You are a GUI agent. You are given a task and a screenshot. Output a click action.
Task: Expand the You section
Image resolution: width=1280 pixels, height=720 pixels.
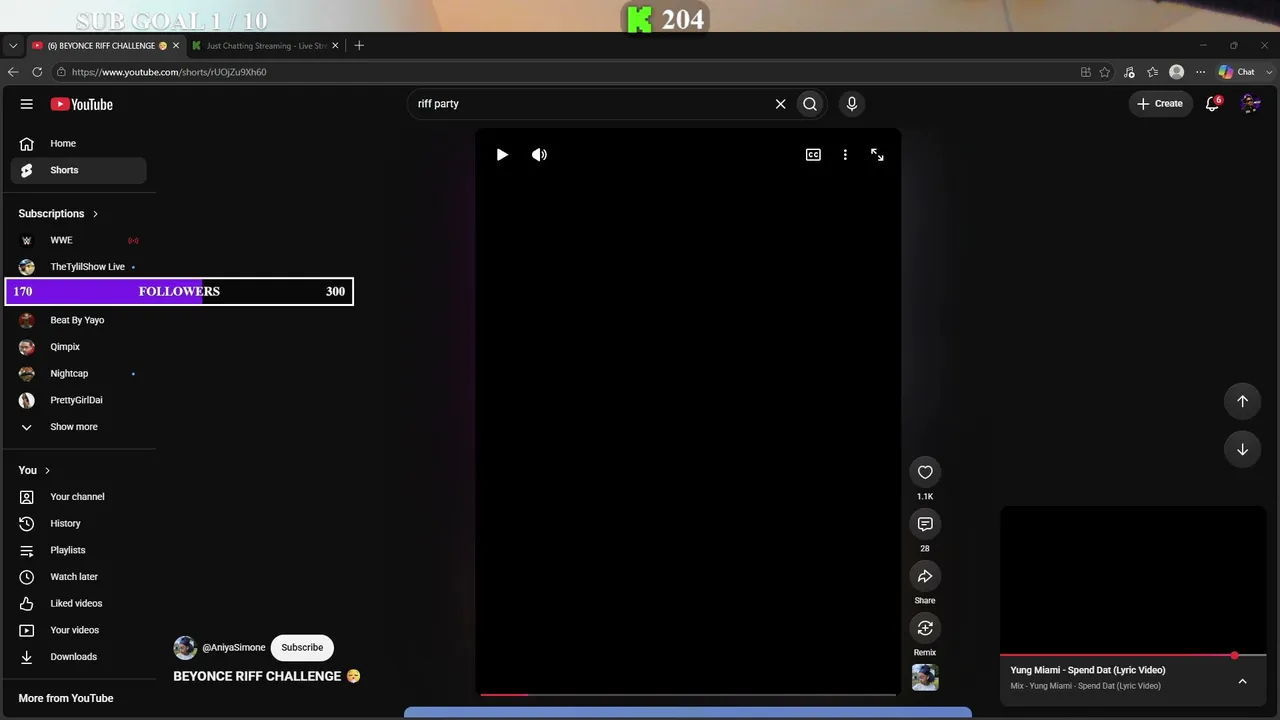click(35, 470)
